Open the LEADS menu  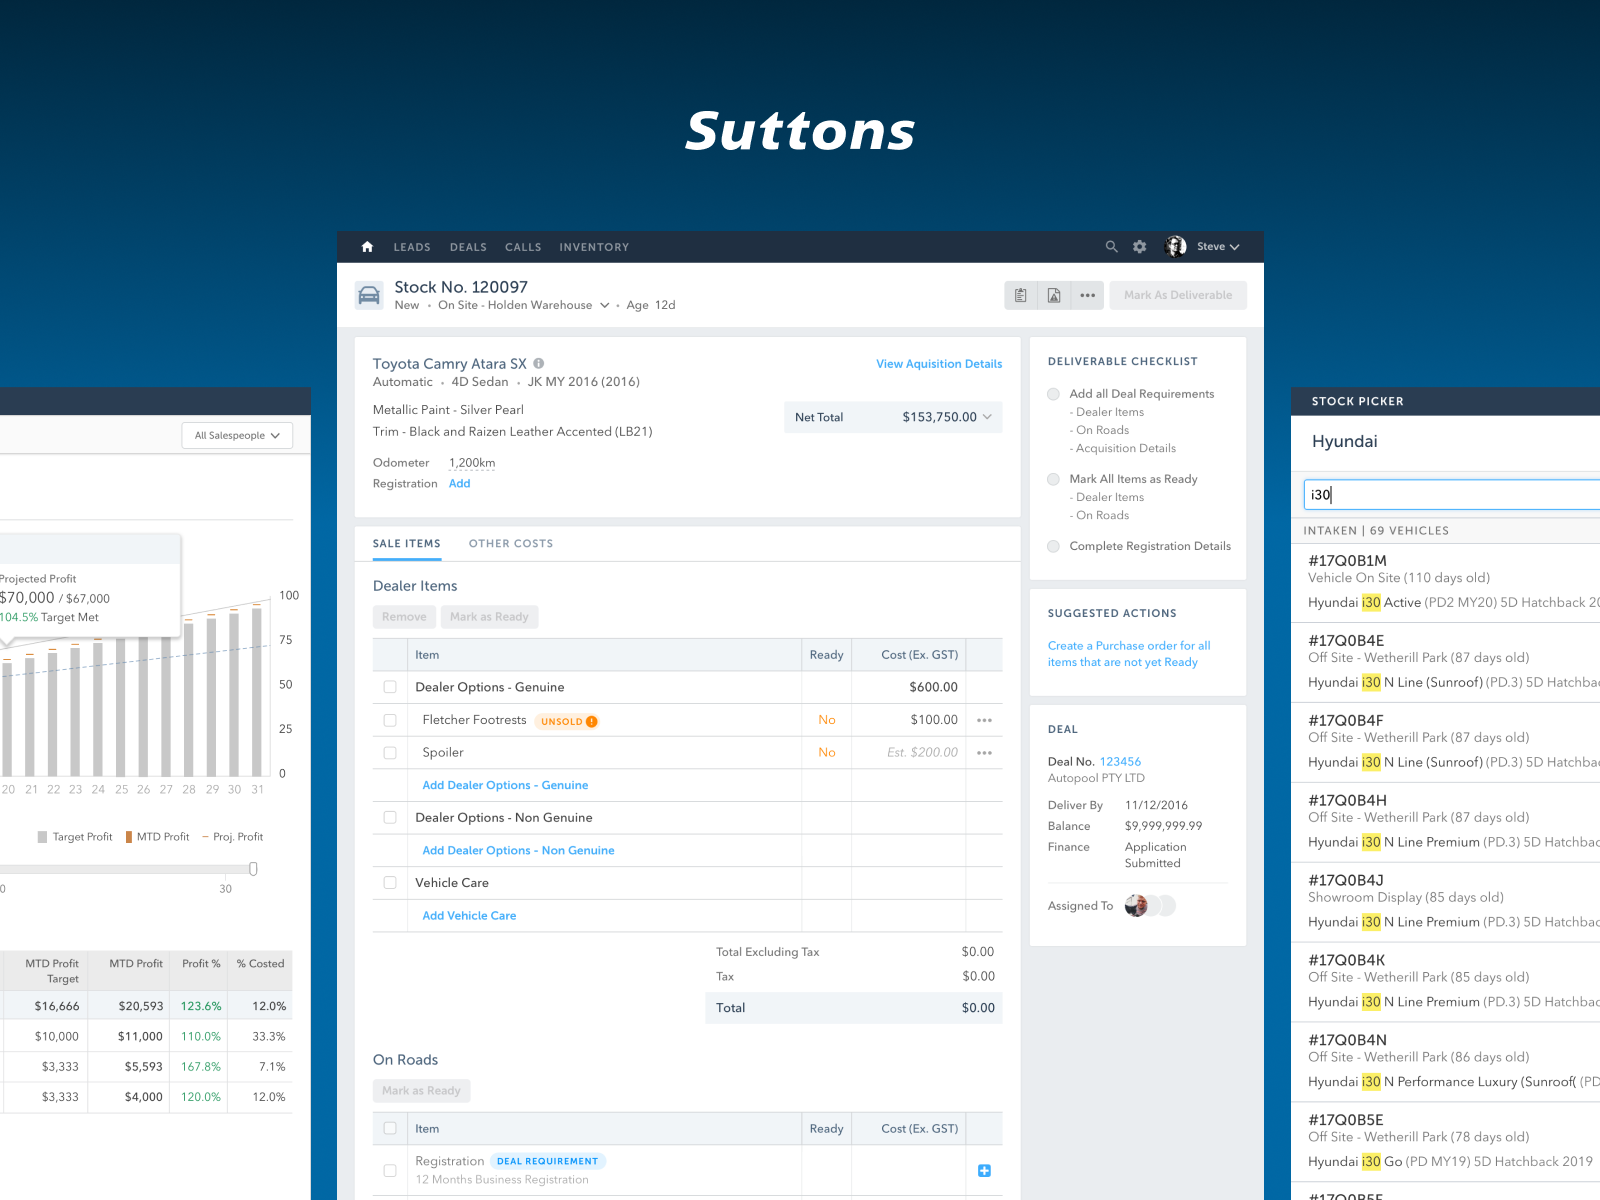412,247
